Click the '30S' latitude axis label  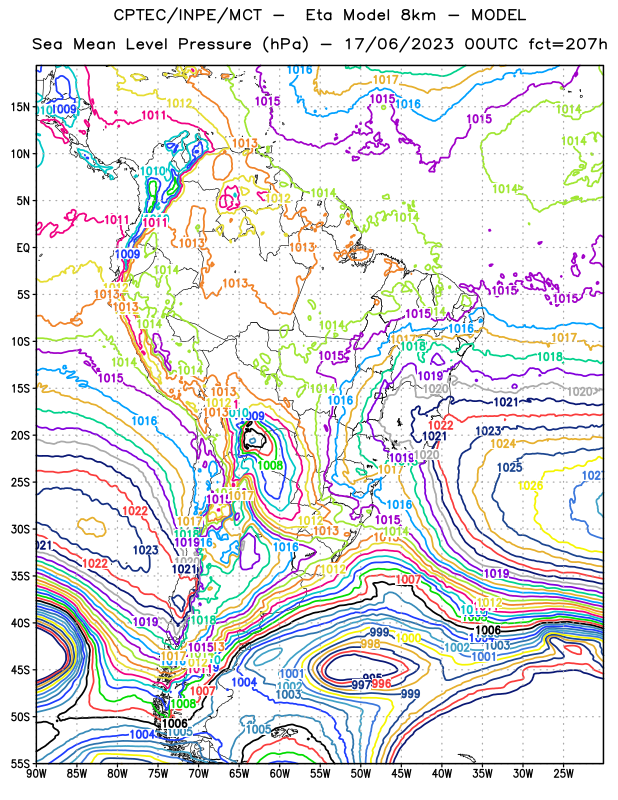point(21,529)
